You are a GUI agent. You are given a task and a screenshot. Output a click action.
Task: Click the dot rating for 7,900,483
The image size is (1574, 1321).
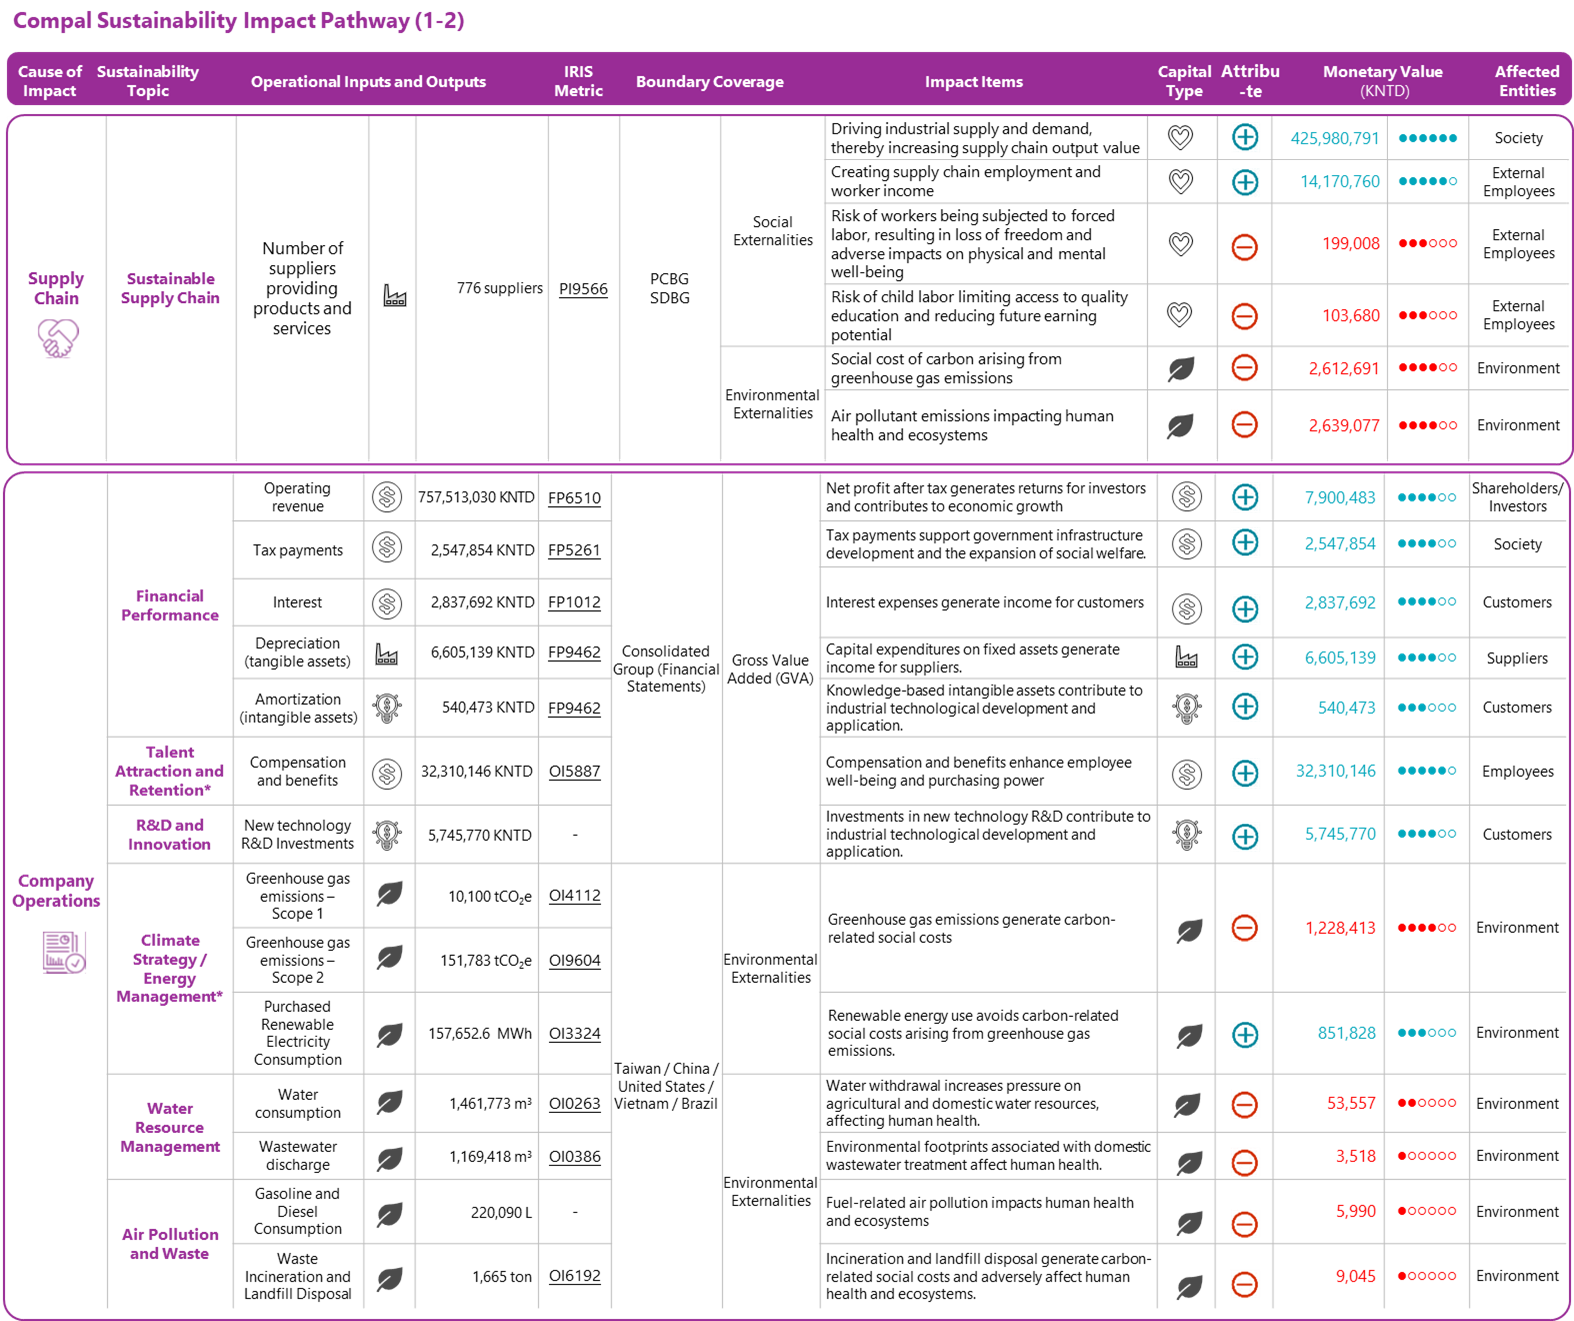(x=1427, y=497)
